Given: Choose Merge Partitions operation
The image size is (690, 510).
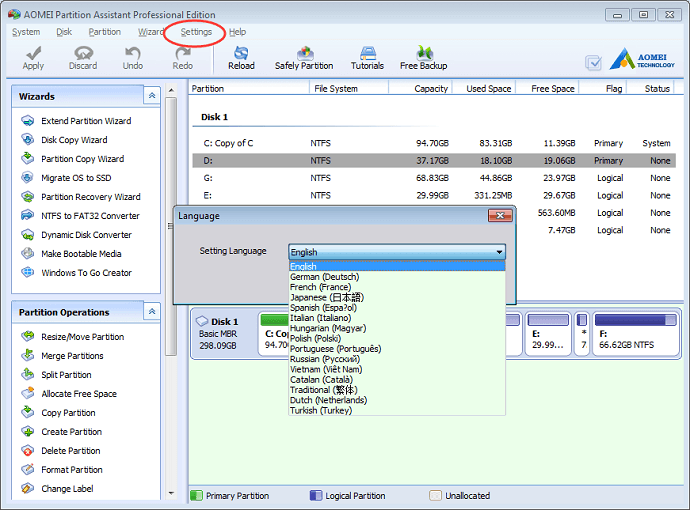Looking at the screenshot, I should pyautogui.click(x=72, y=356).
